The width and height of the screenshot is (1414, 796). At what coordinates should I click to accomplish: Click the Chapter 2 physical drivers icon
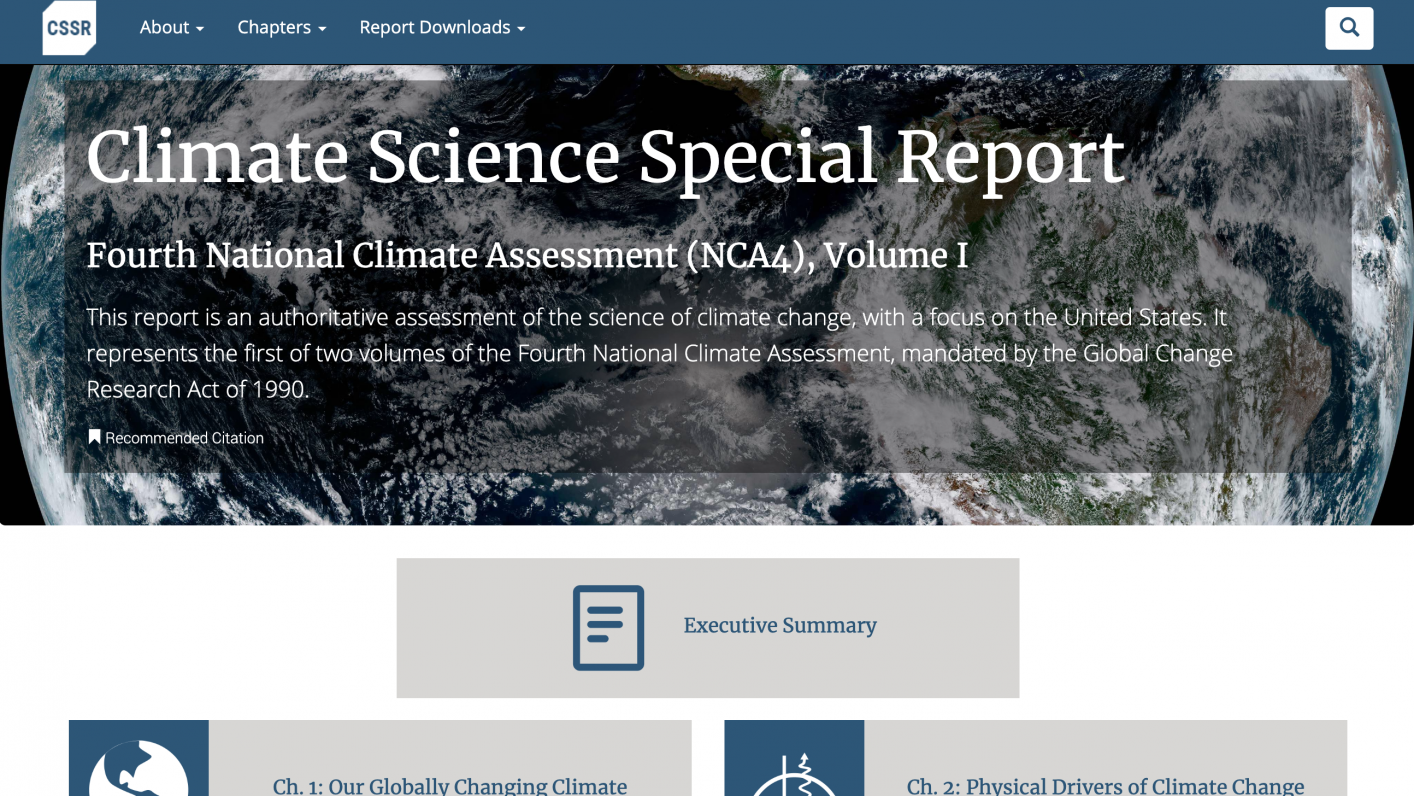pyautogui.click(x=794, y=772)
